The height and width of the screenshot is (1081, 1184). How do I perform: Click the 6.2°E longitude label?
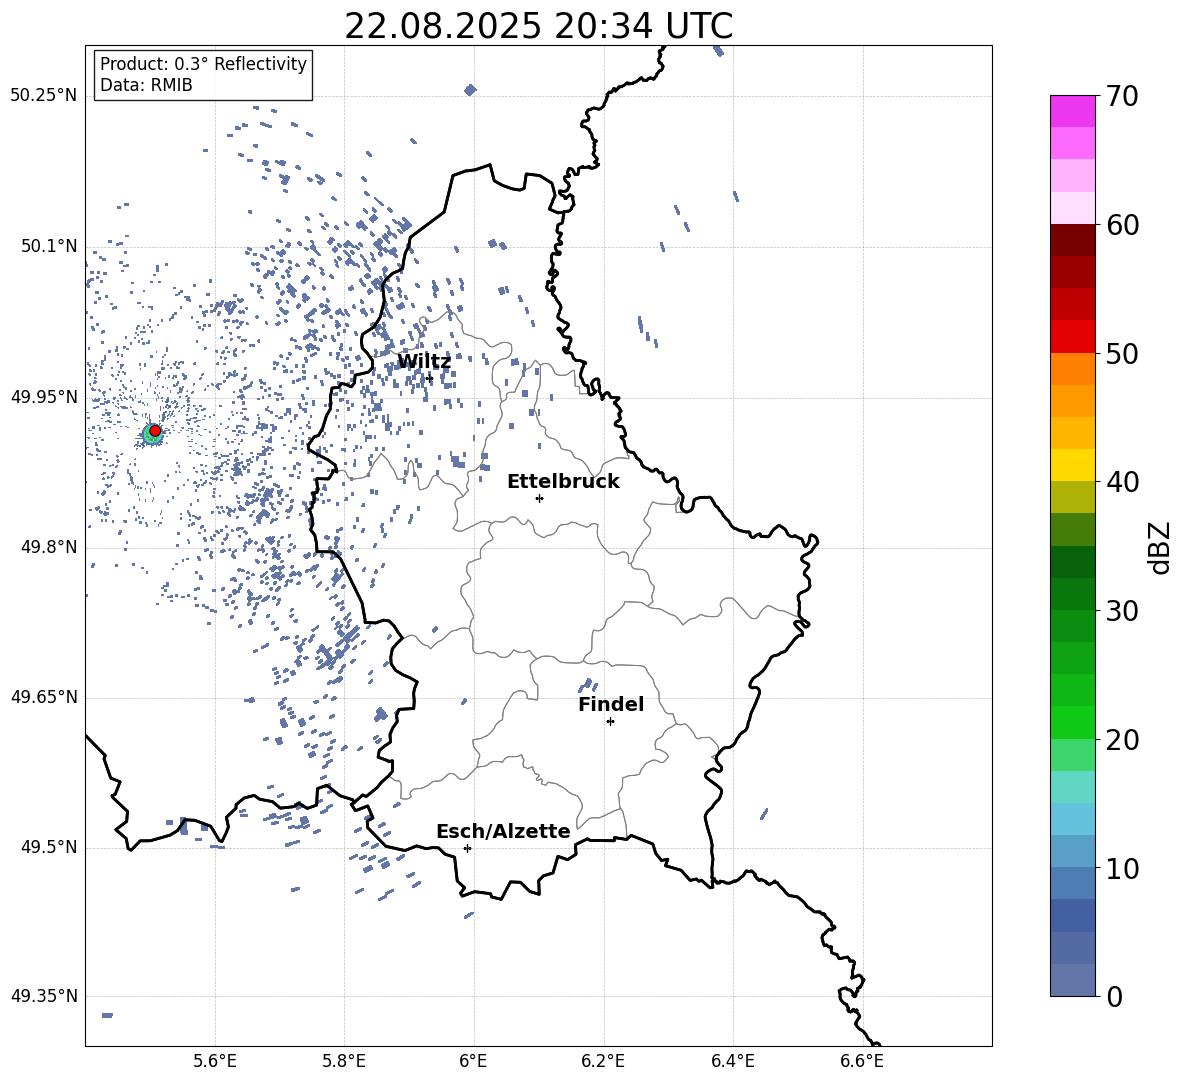(603, 1061)
